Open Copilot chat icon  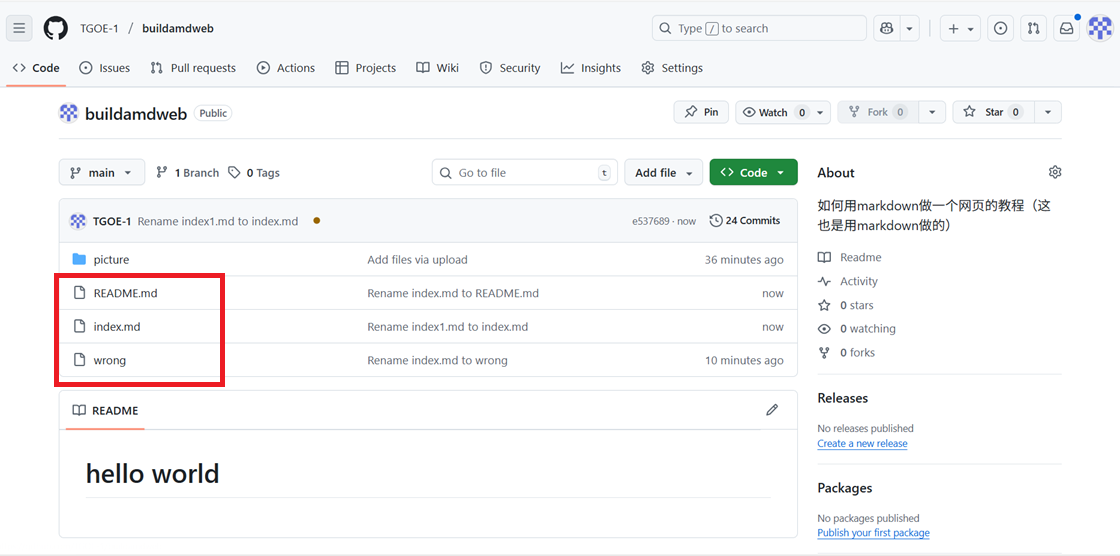coord(886,29)
